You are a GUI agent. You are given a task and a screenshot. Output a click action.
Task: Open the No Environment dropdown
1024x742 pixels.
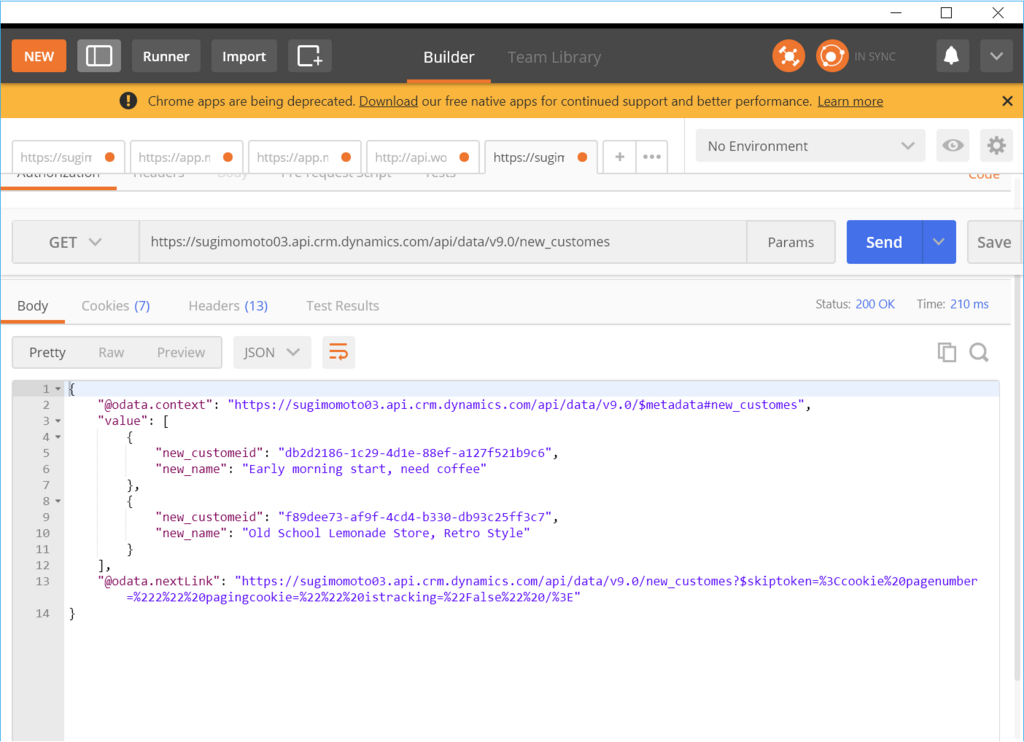click(810, 146)
